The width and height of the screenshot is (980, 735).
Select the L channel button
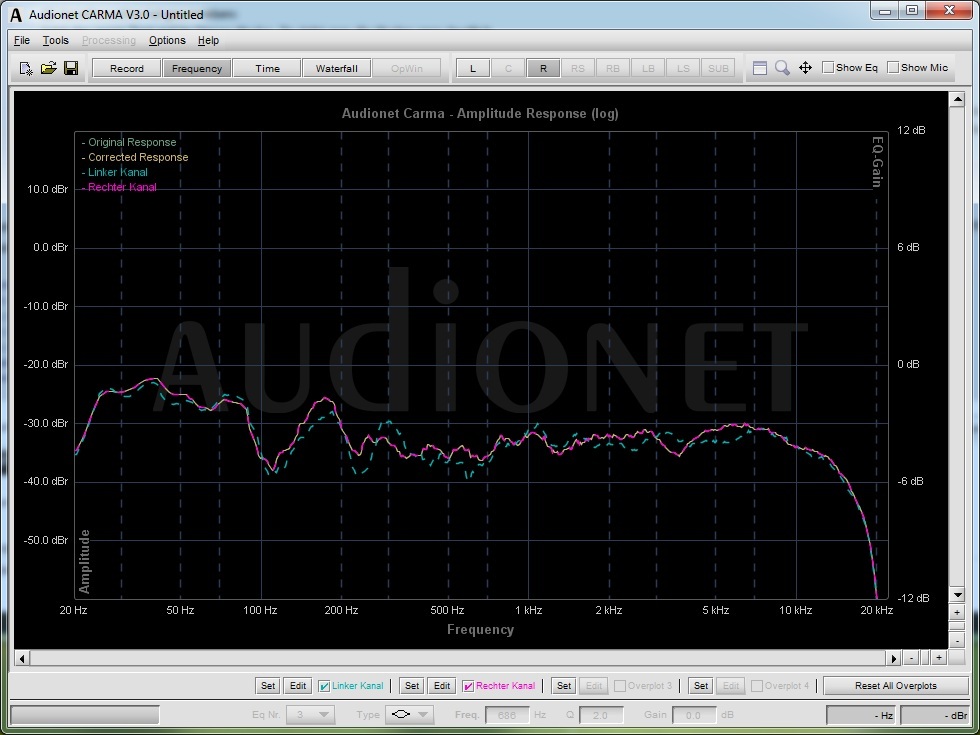473,68
